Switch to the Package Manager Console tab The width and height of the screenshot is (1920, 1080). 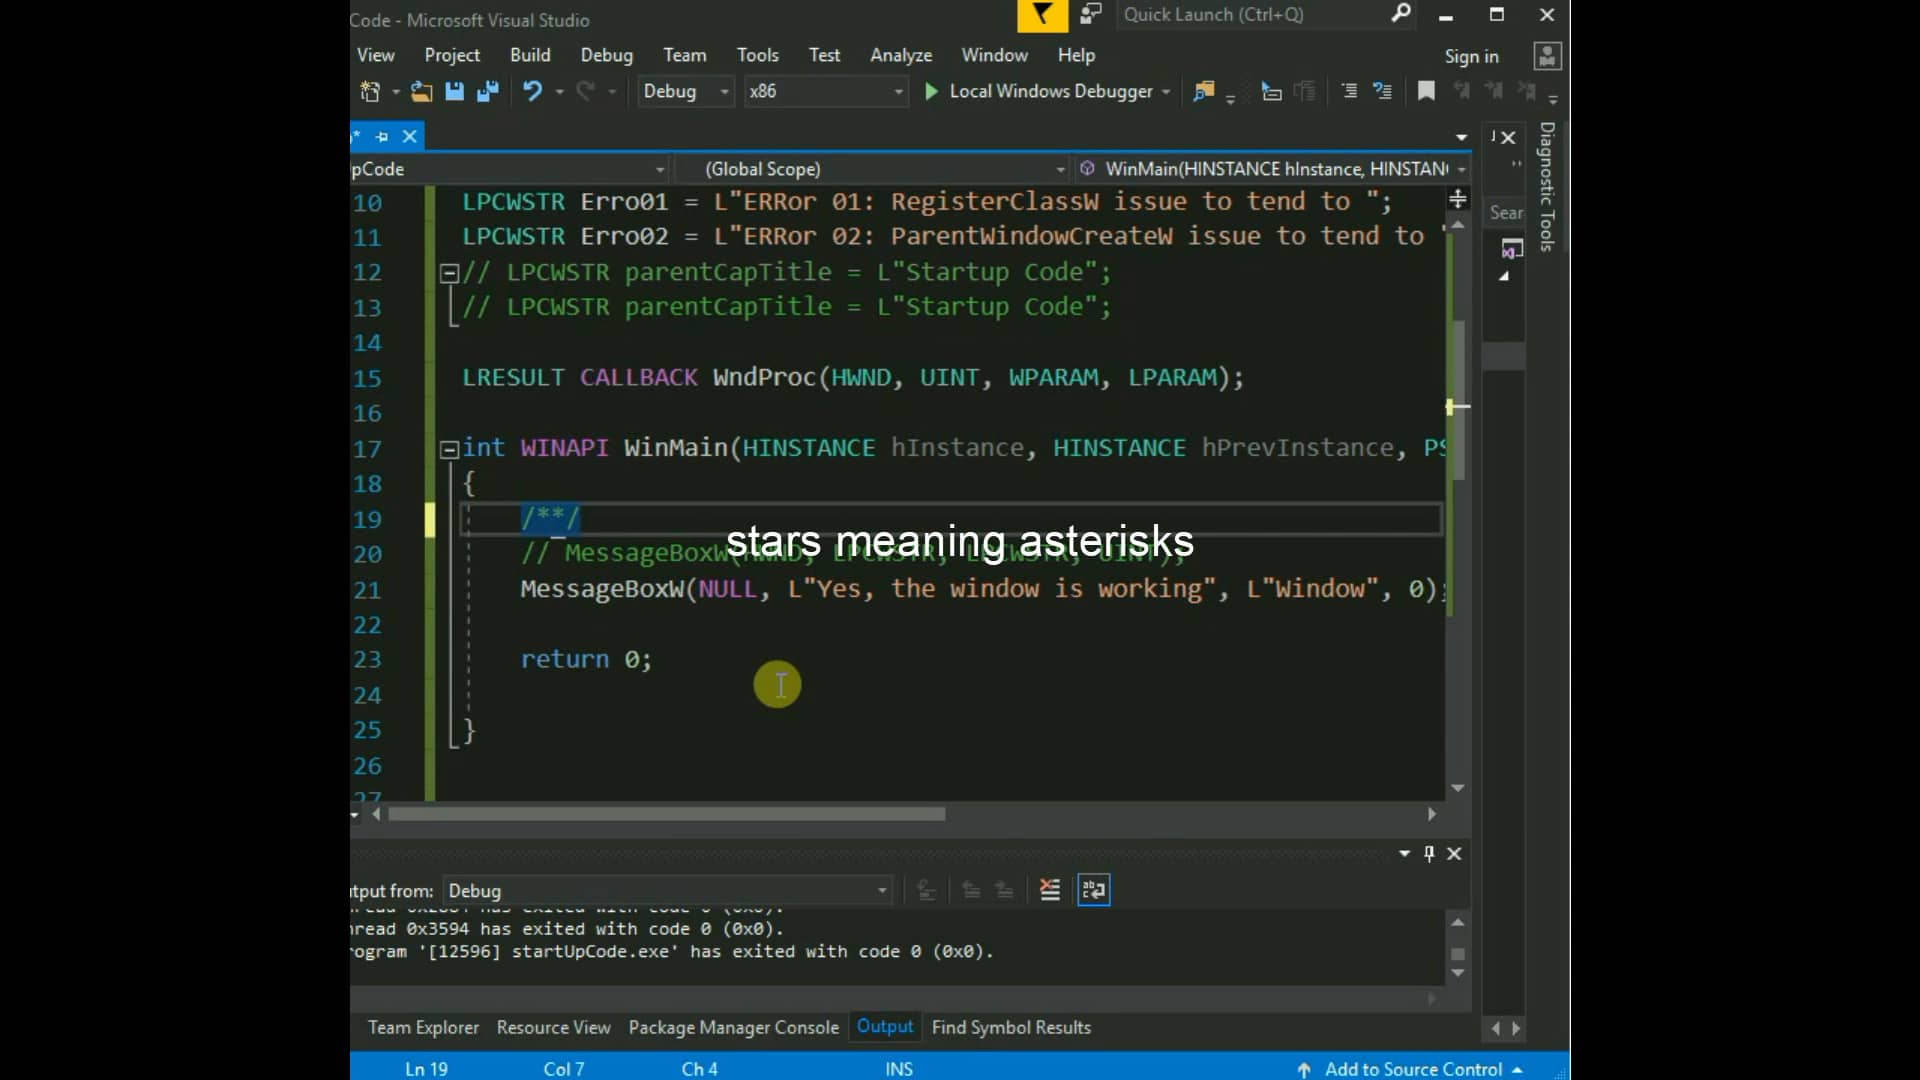(x=733, y=1027)
